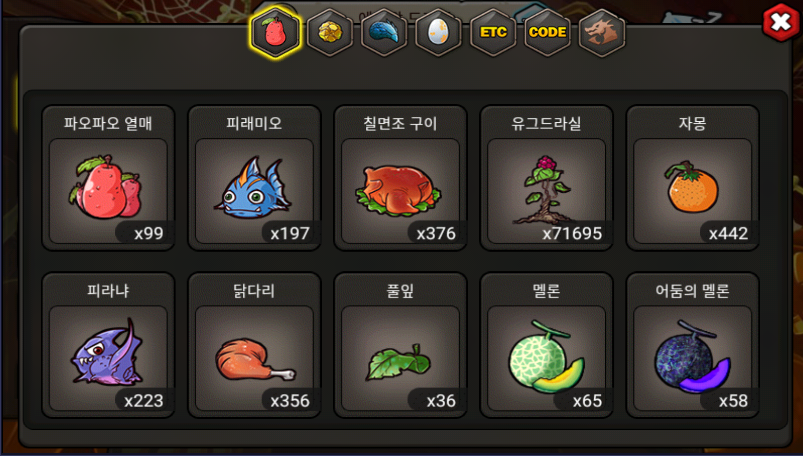Choose the 어둠의 멜론 dark melon
Screen dimensions: 803x456
[692, 345]
